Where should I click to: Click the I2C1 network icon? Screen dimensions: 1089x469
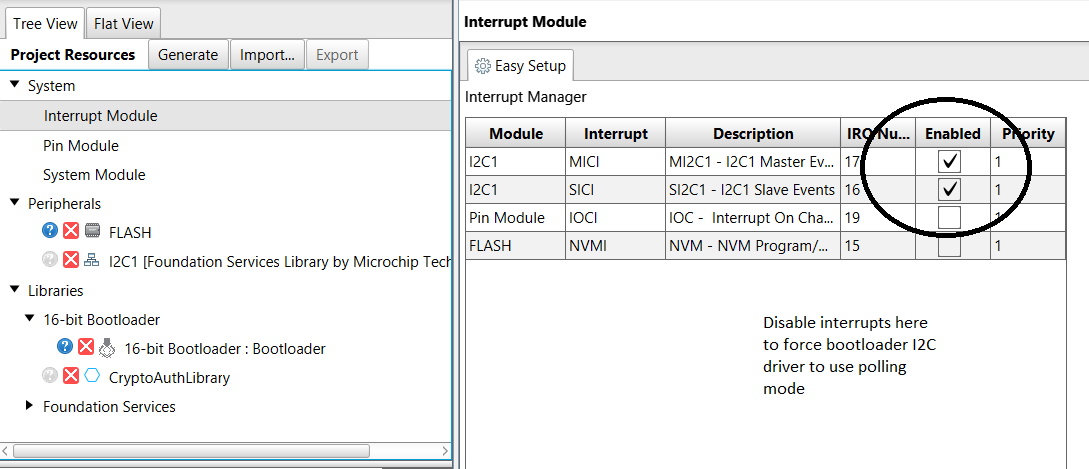pos(92,261)
